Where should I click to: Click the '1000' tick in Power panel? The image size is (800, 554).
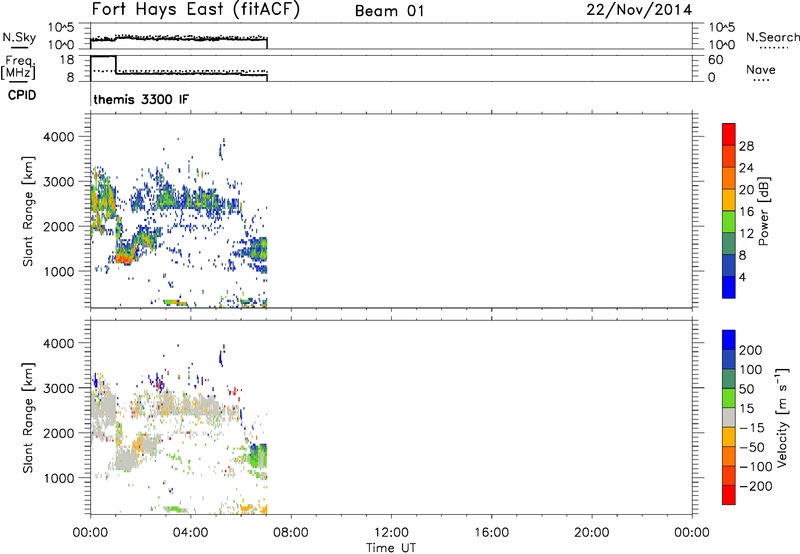[x=59, y=271]
